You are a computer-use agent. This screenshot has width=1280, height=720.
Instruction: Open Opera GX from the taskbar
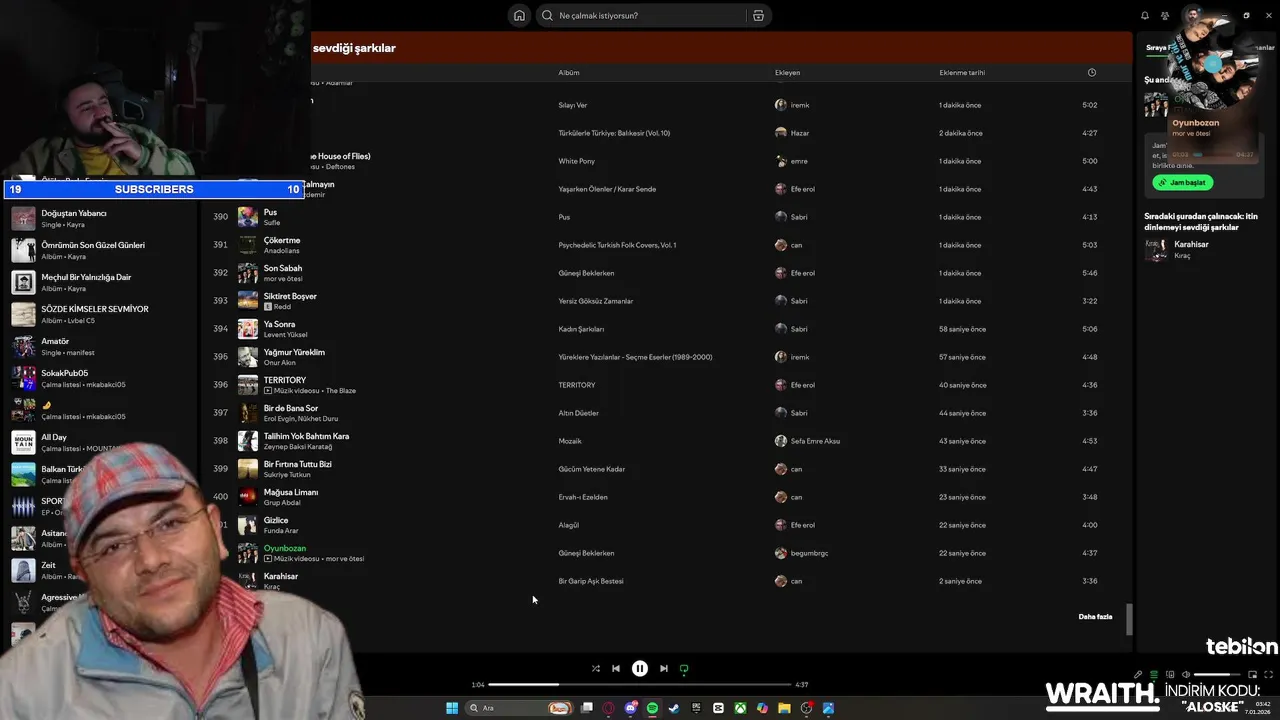[x=609, y=708]
